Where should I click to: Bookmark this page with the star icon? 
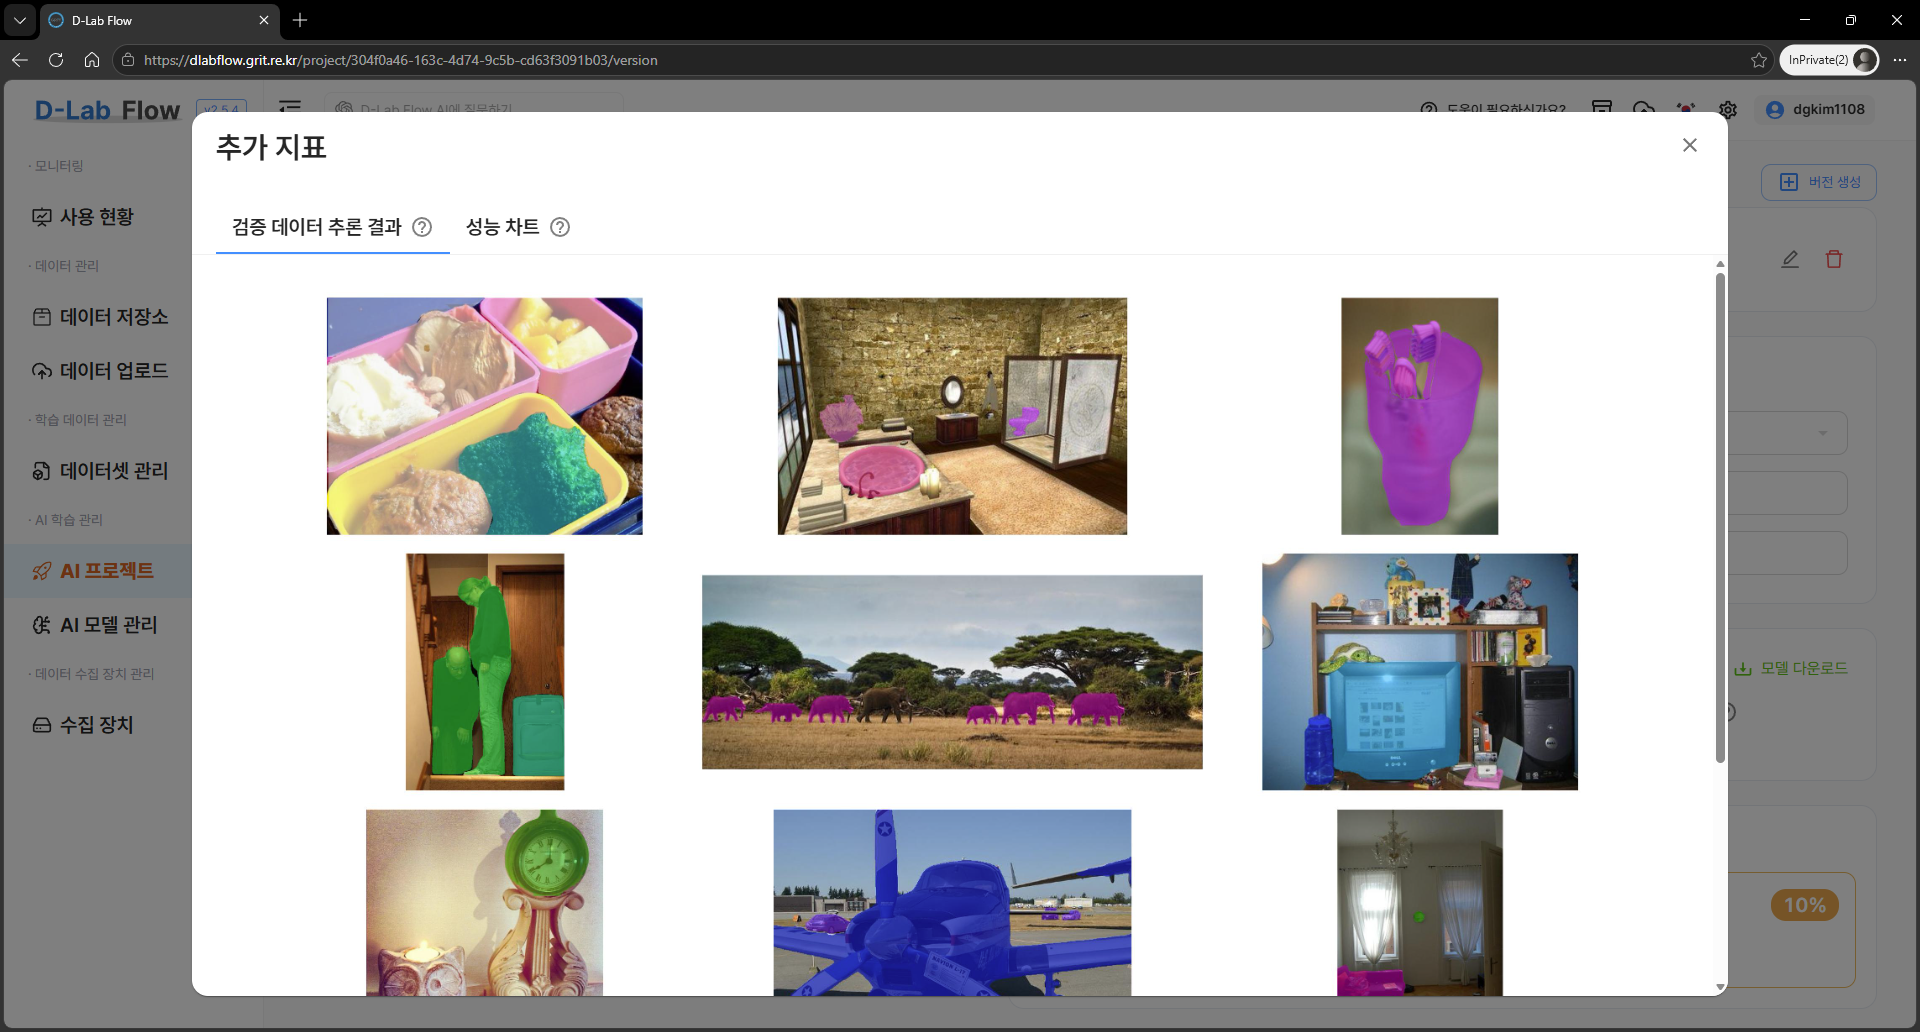(x=1759, y=60)
